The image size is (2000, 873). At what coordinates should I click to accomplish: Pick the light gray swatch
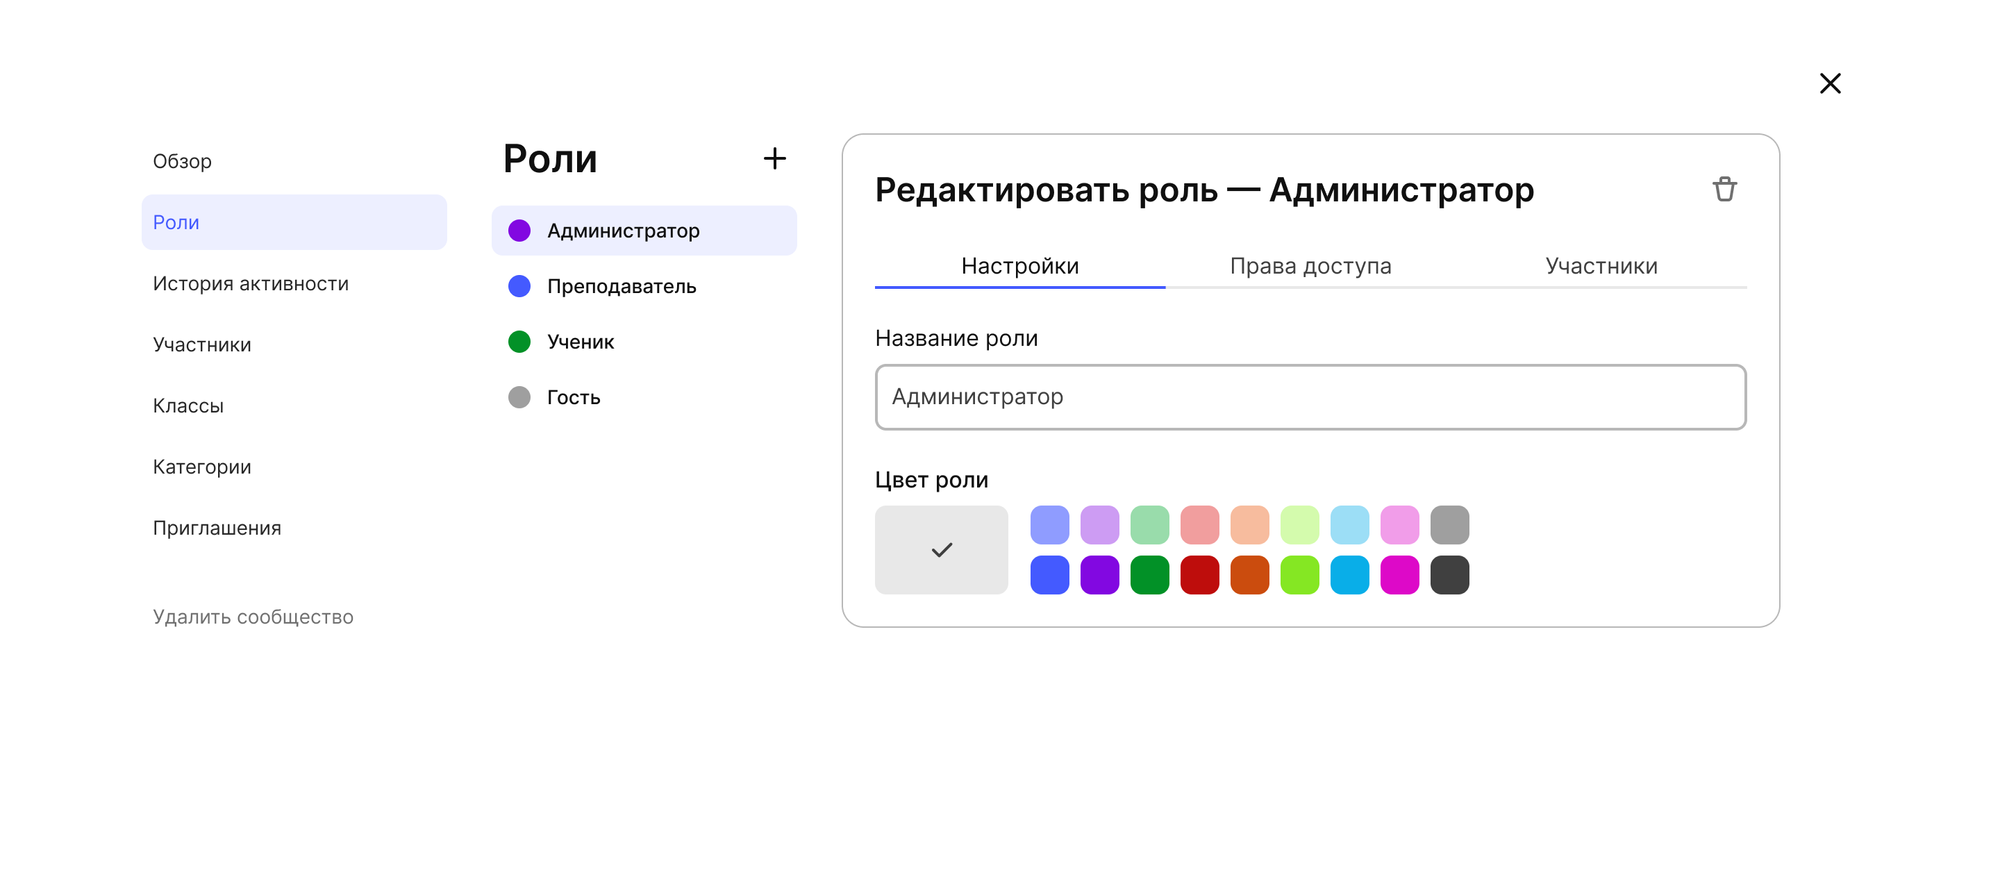click(x=1450, y=525)
